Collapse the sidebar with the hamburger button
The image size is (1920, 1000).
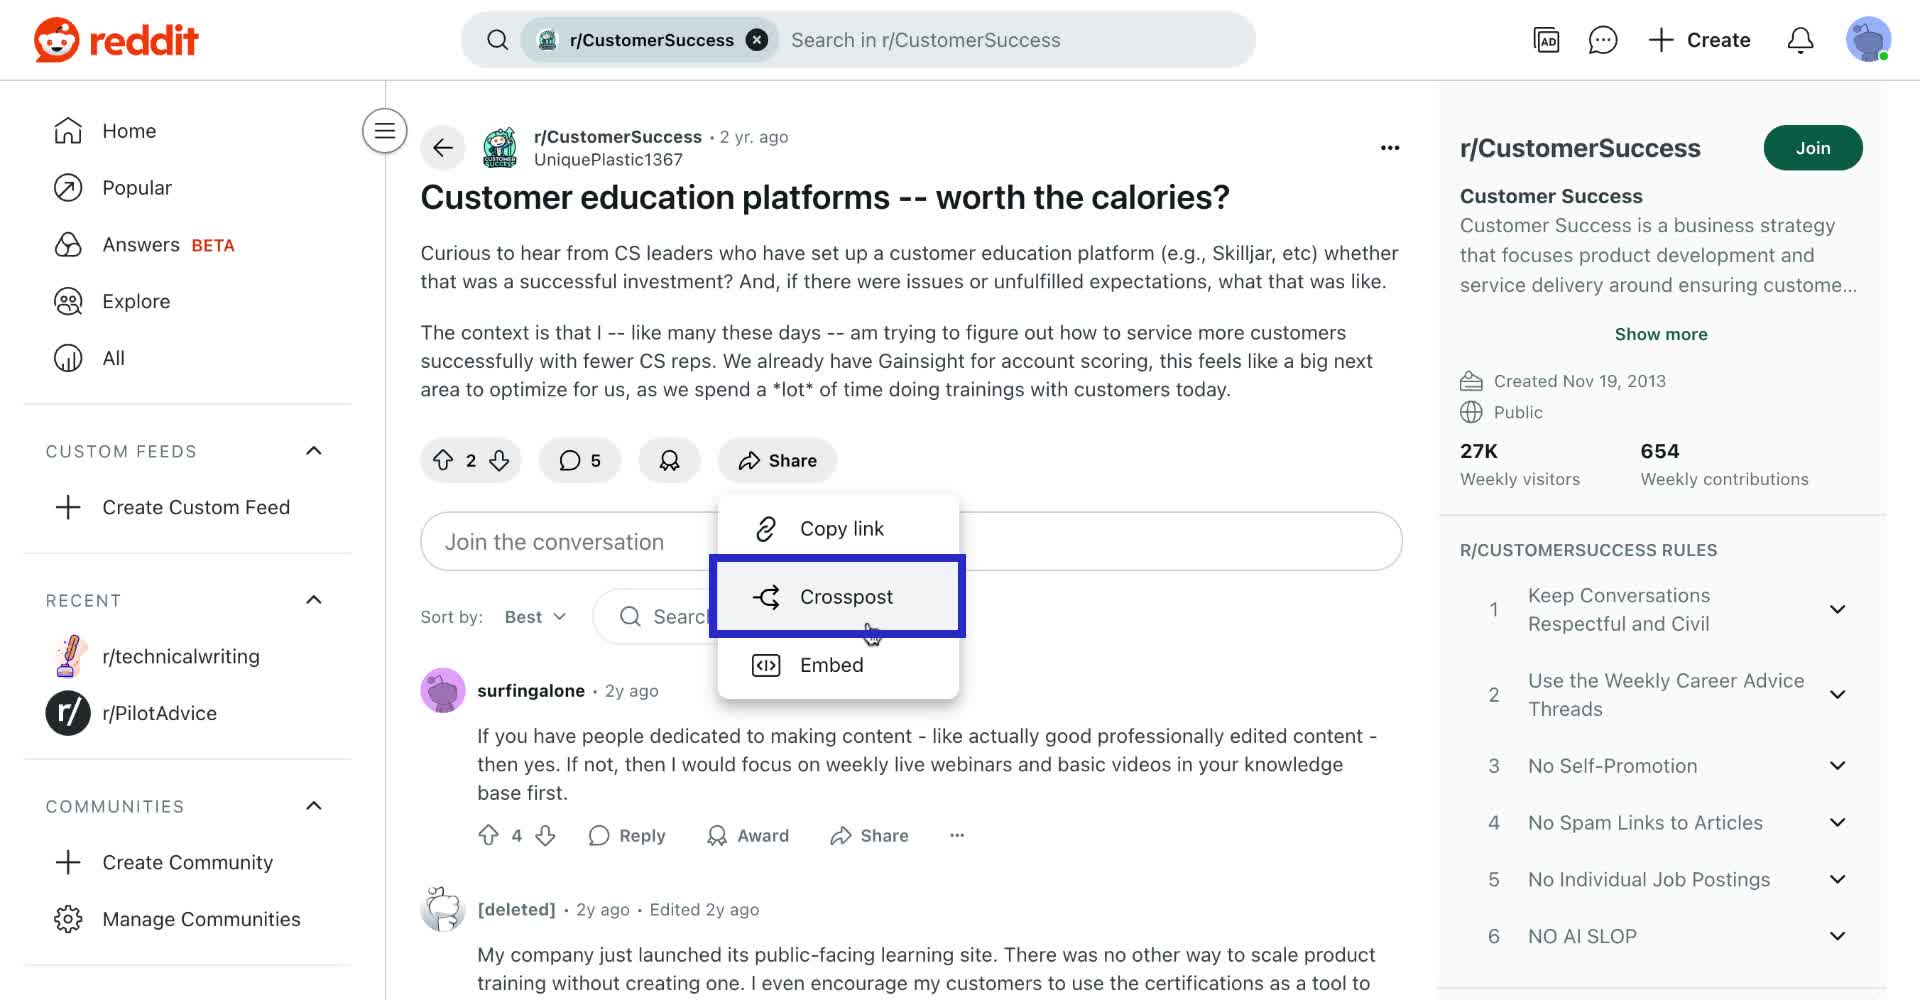(x=384, y=131)
